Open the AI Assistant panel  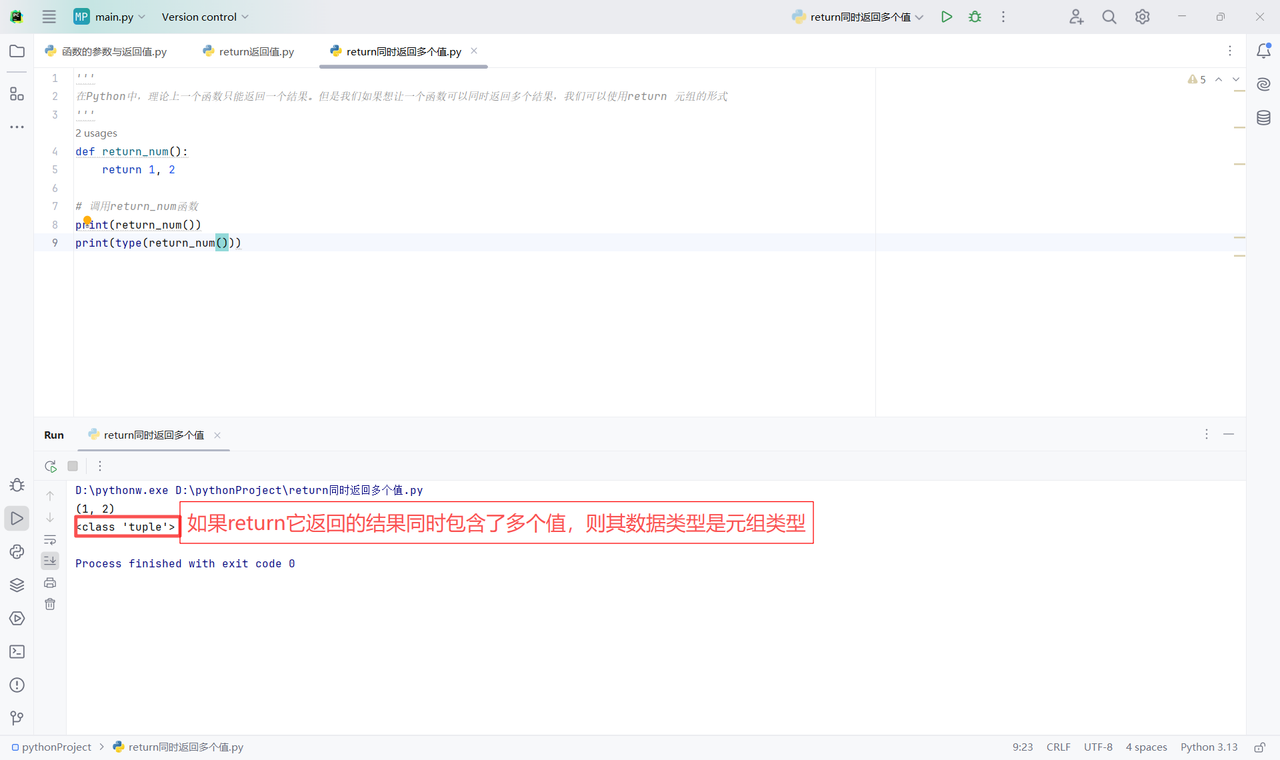pyautogui.click(x=1263, y=84)
